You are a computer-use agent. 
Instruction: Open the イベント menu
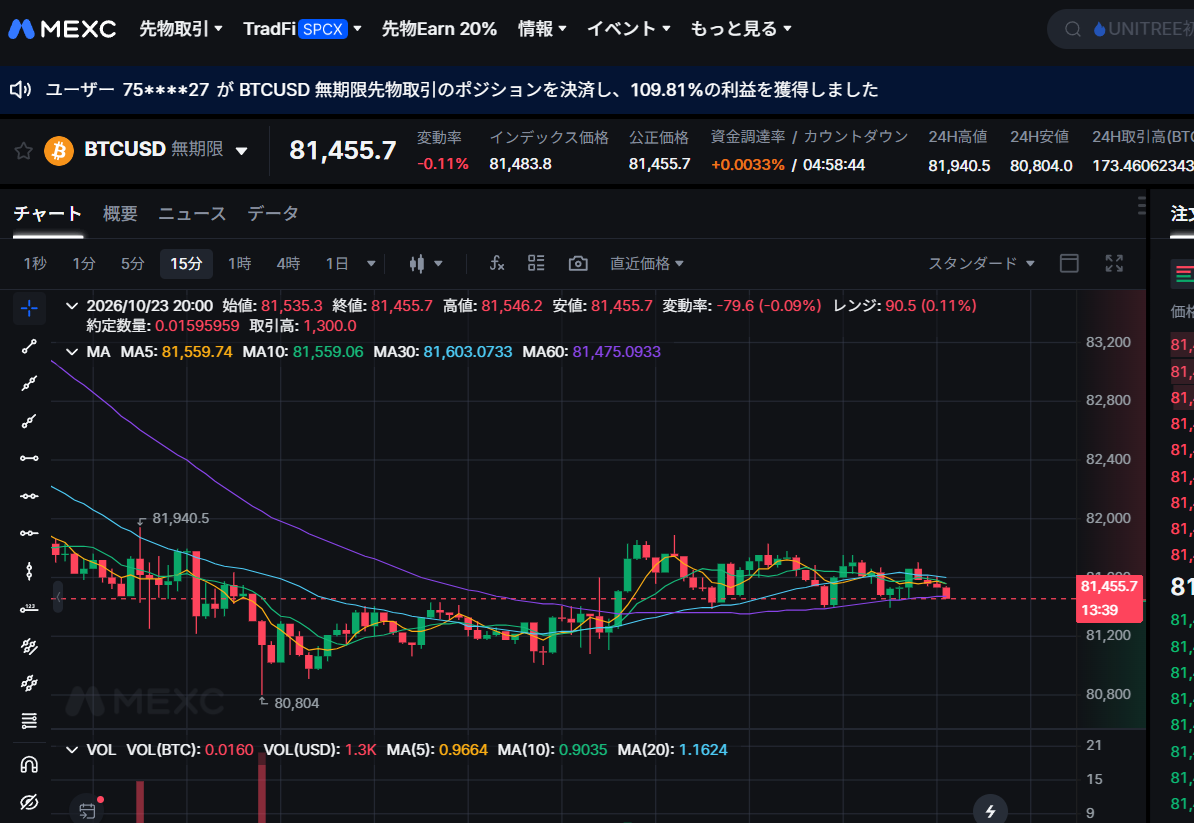[628, 29]
